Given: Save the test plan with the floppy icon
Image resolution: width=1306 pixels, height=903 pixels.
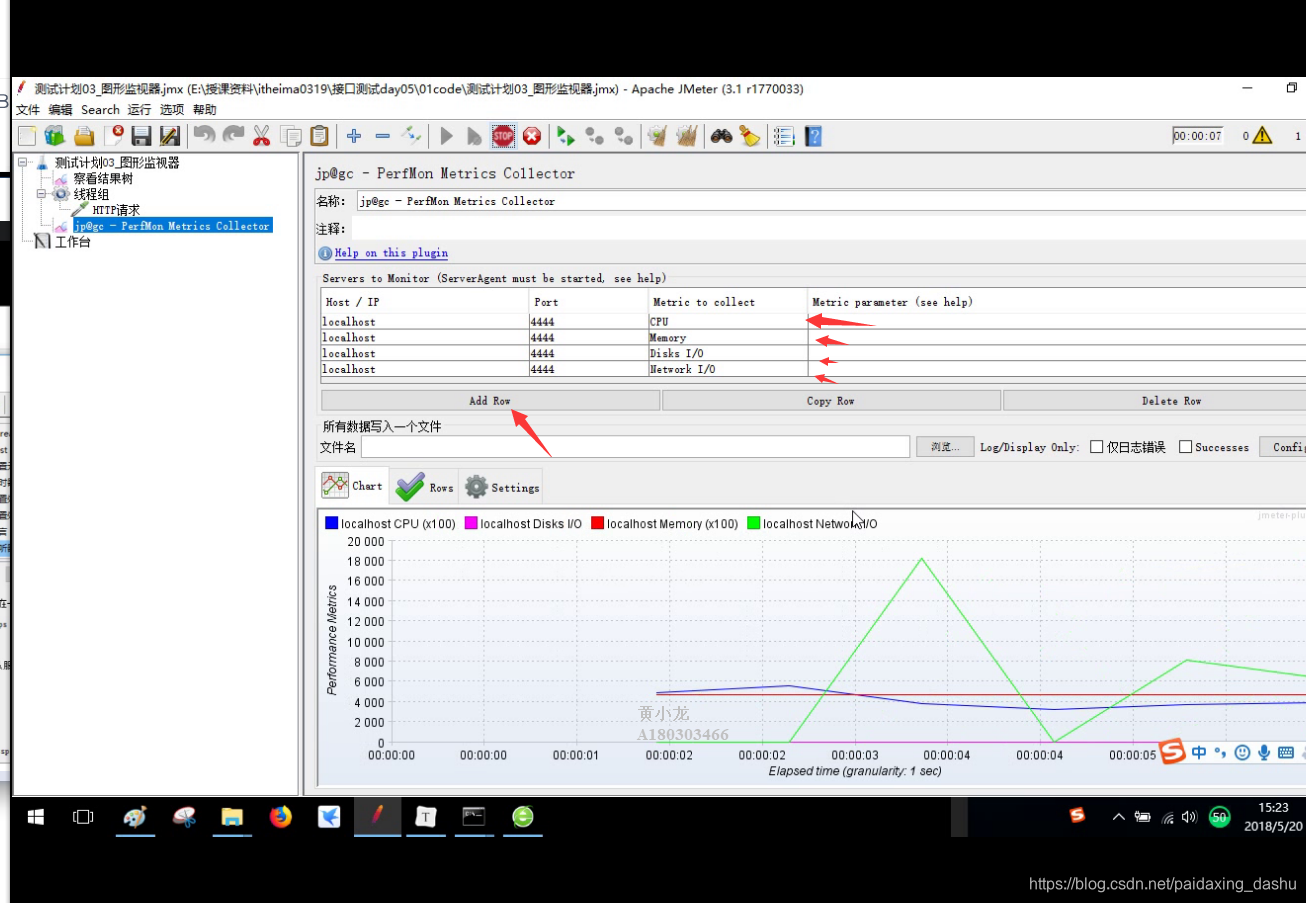Looking at the screenshot, I should coord(142,136).
